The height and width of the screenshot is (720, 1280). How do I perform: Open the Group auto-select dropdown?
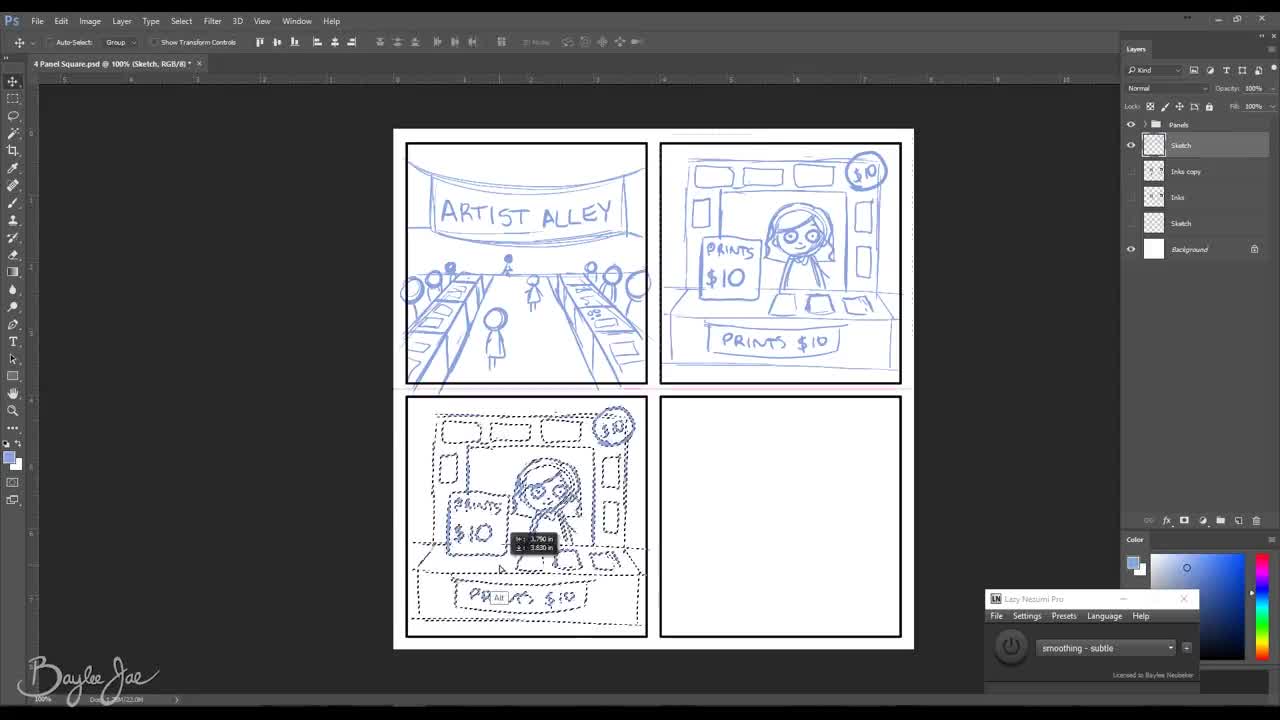point(119,42)
